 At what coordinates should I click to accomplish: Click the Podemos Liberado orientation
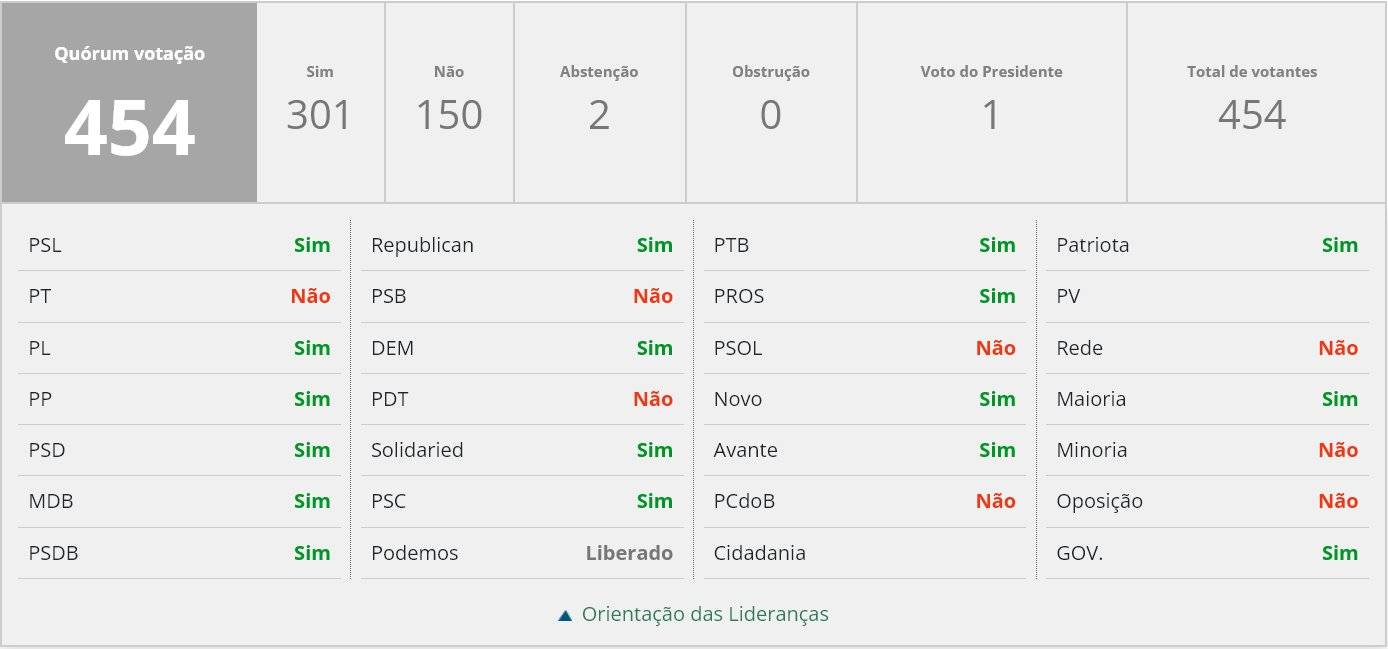pos(629,553)
